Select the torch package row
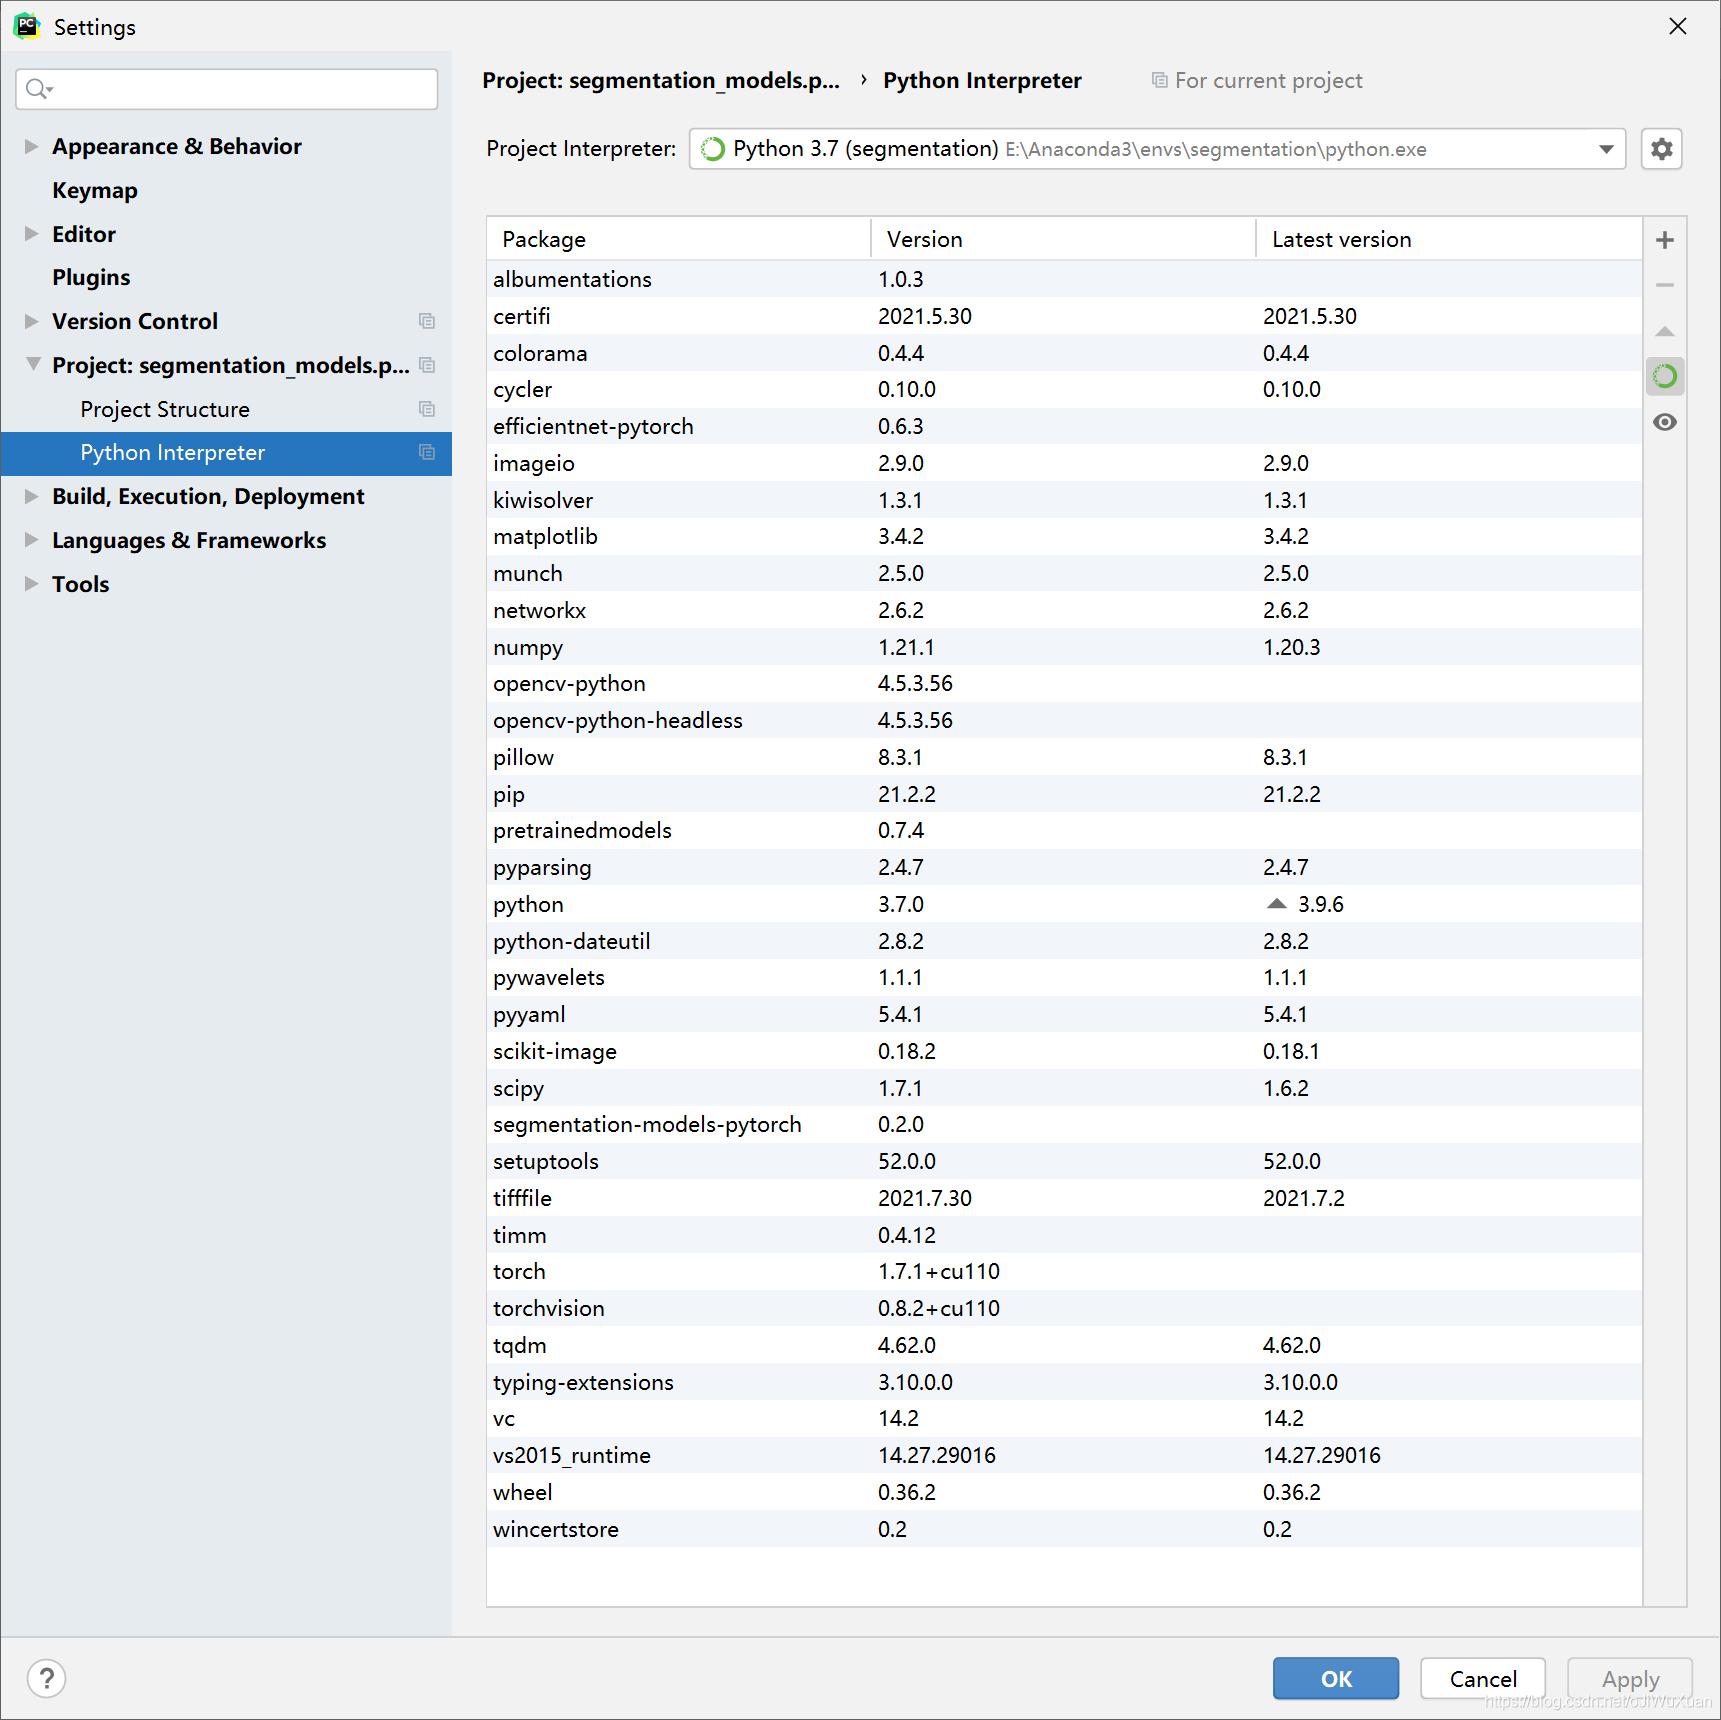 coord(1064,1271)
